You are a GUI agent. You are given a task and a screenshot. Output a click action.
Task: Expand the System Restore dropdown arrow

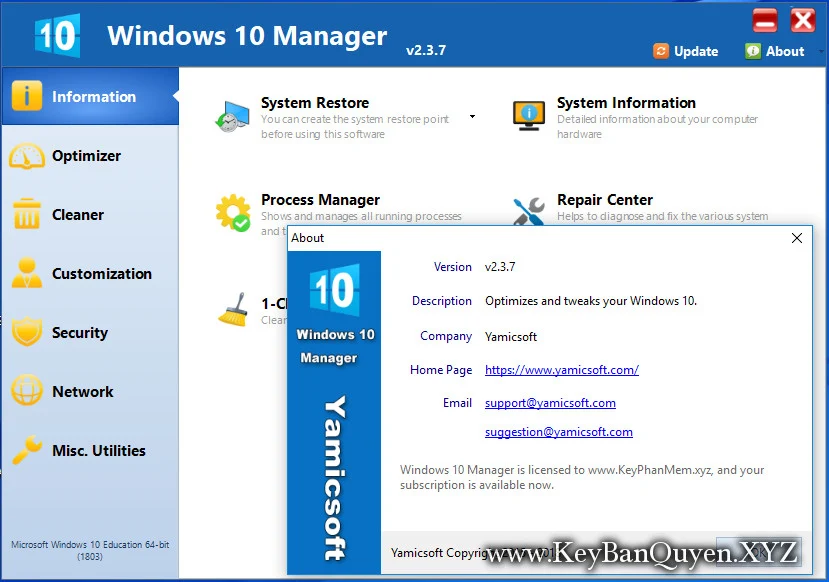(x=472, y=116)
